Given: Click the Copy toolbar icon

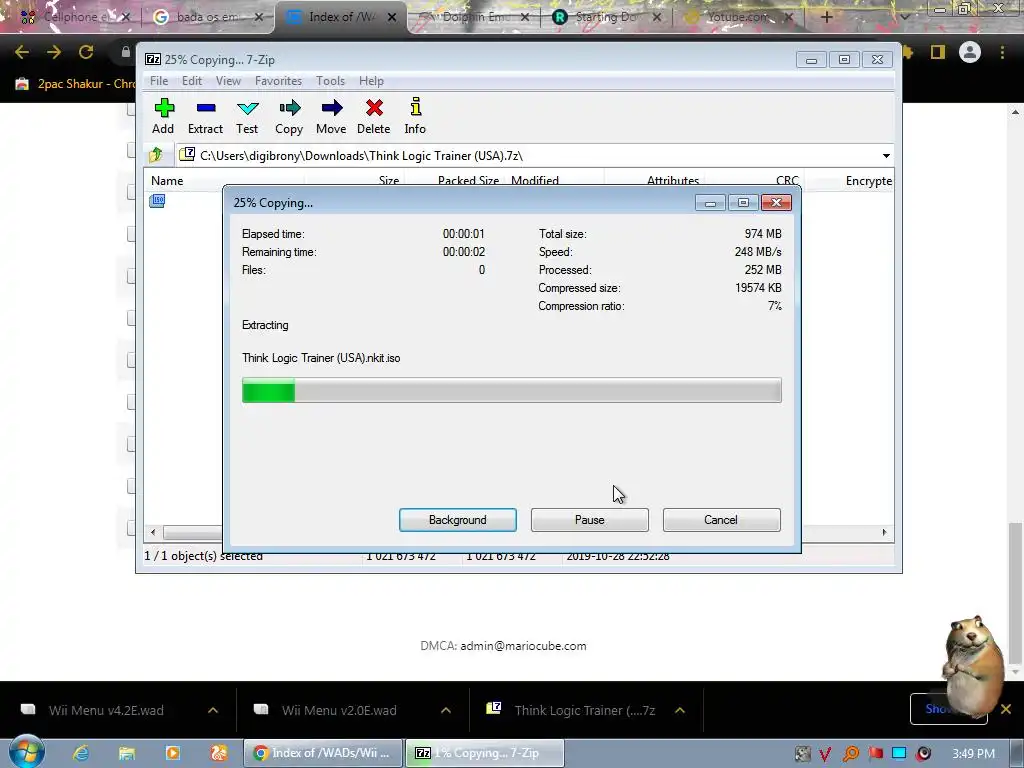Looking at the screenshot, I should click(289, 116).
